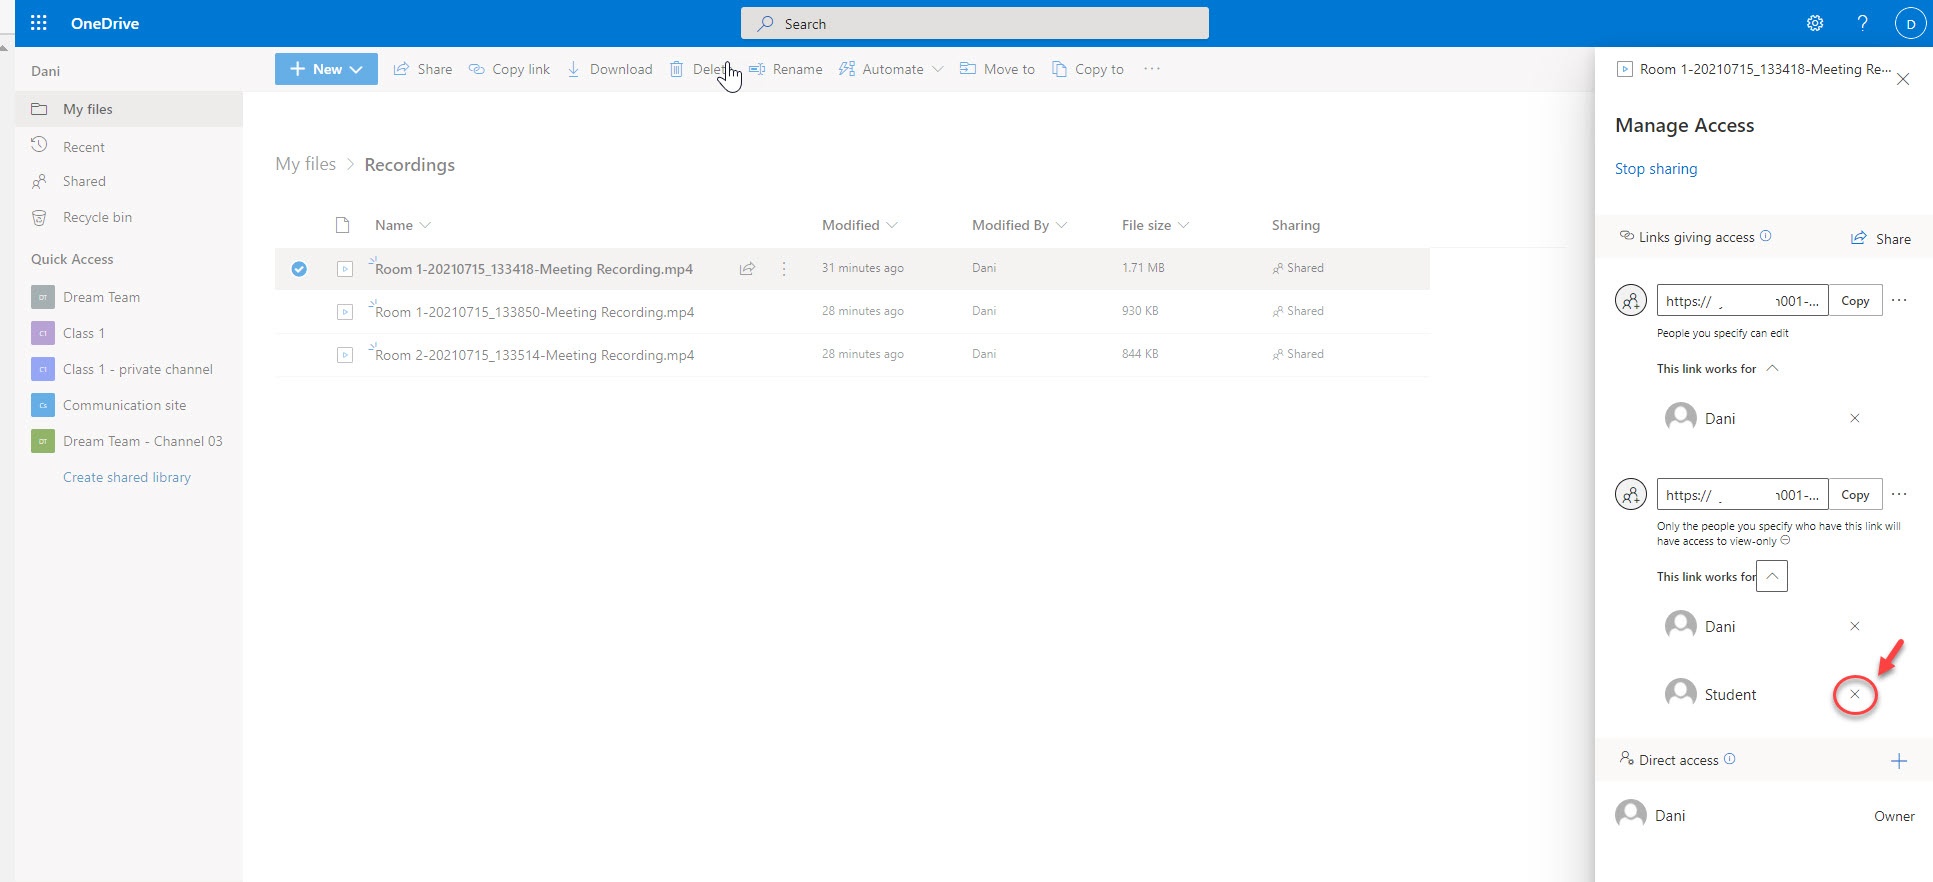Click the Share toolbar button
Screen dimensions: 1933x882
pyautogui.click(x=423, y=69)
